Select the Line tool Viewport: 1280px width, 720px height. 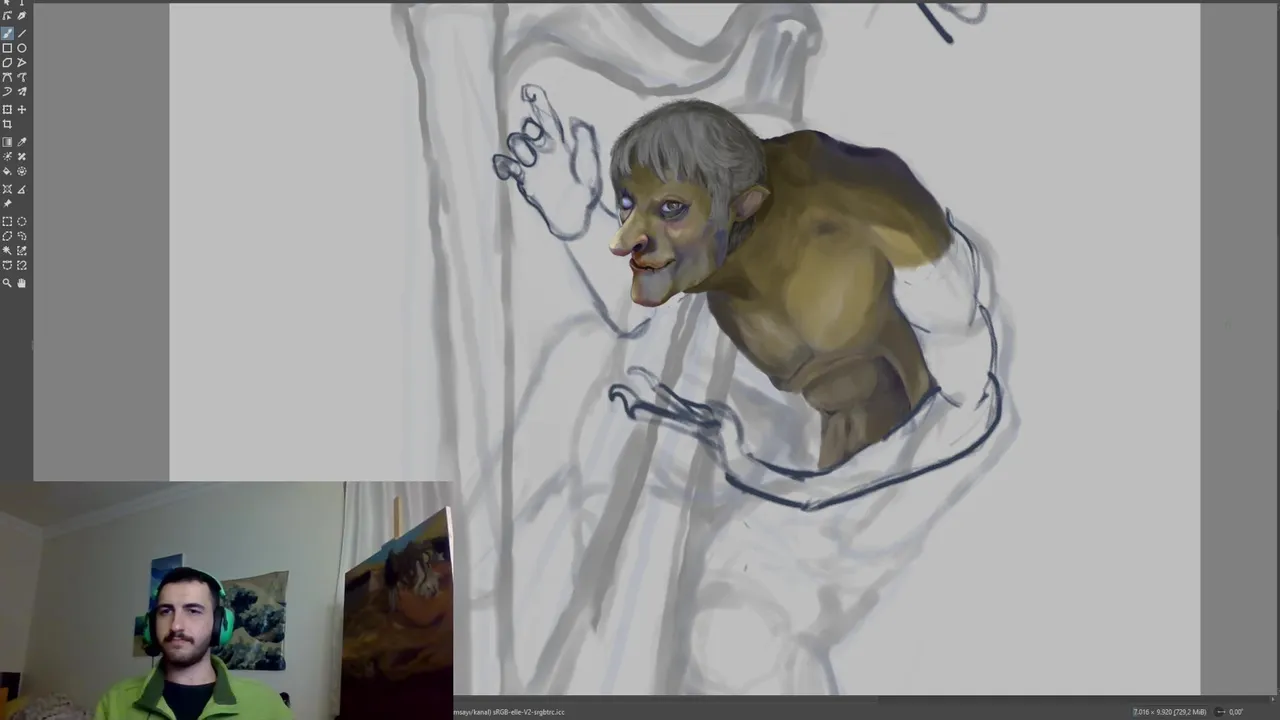[22, 33]
